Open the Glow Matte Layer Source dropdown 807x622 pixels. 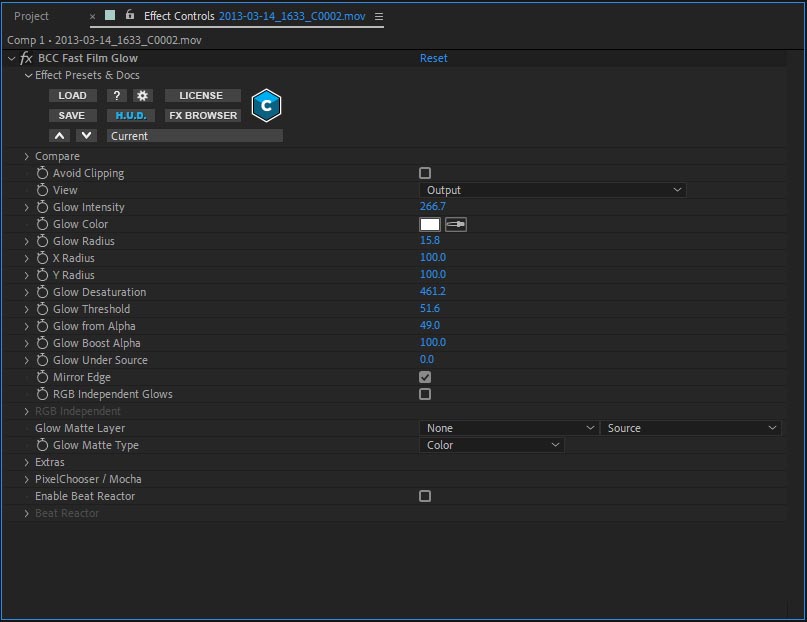pyautogui.click(x=691, y=428)
